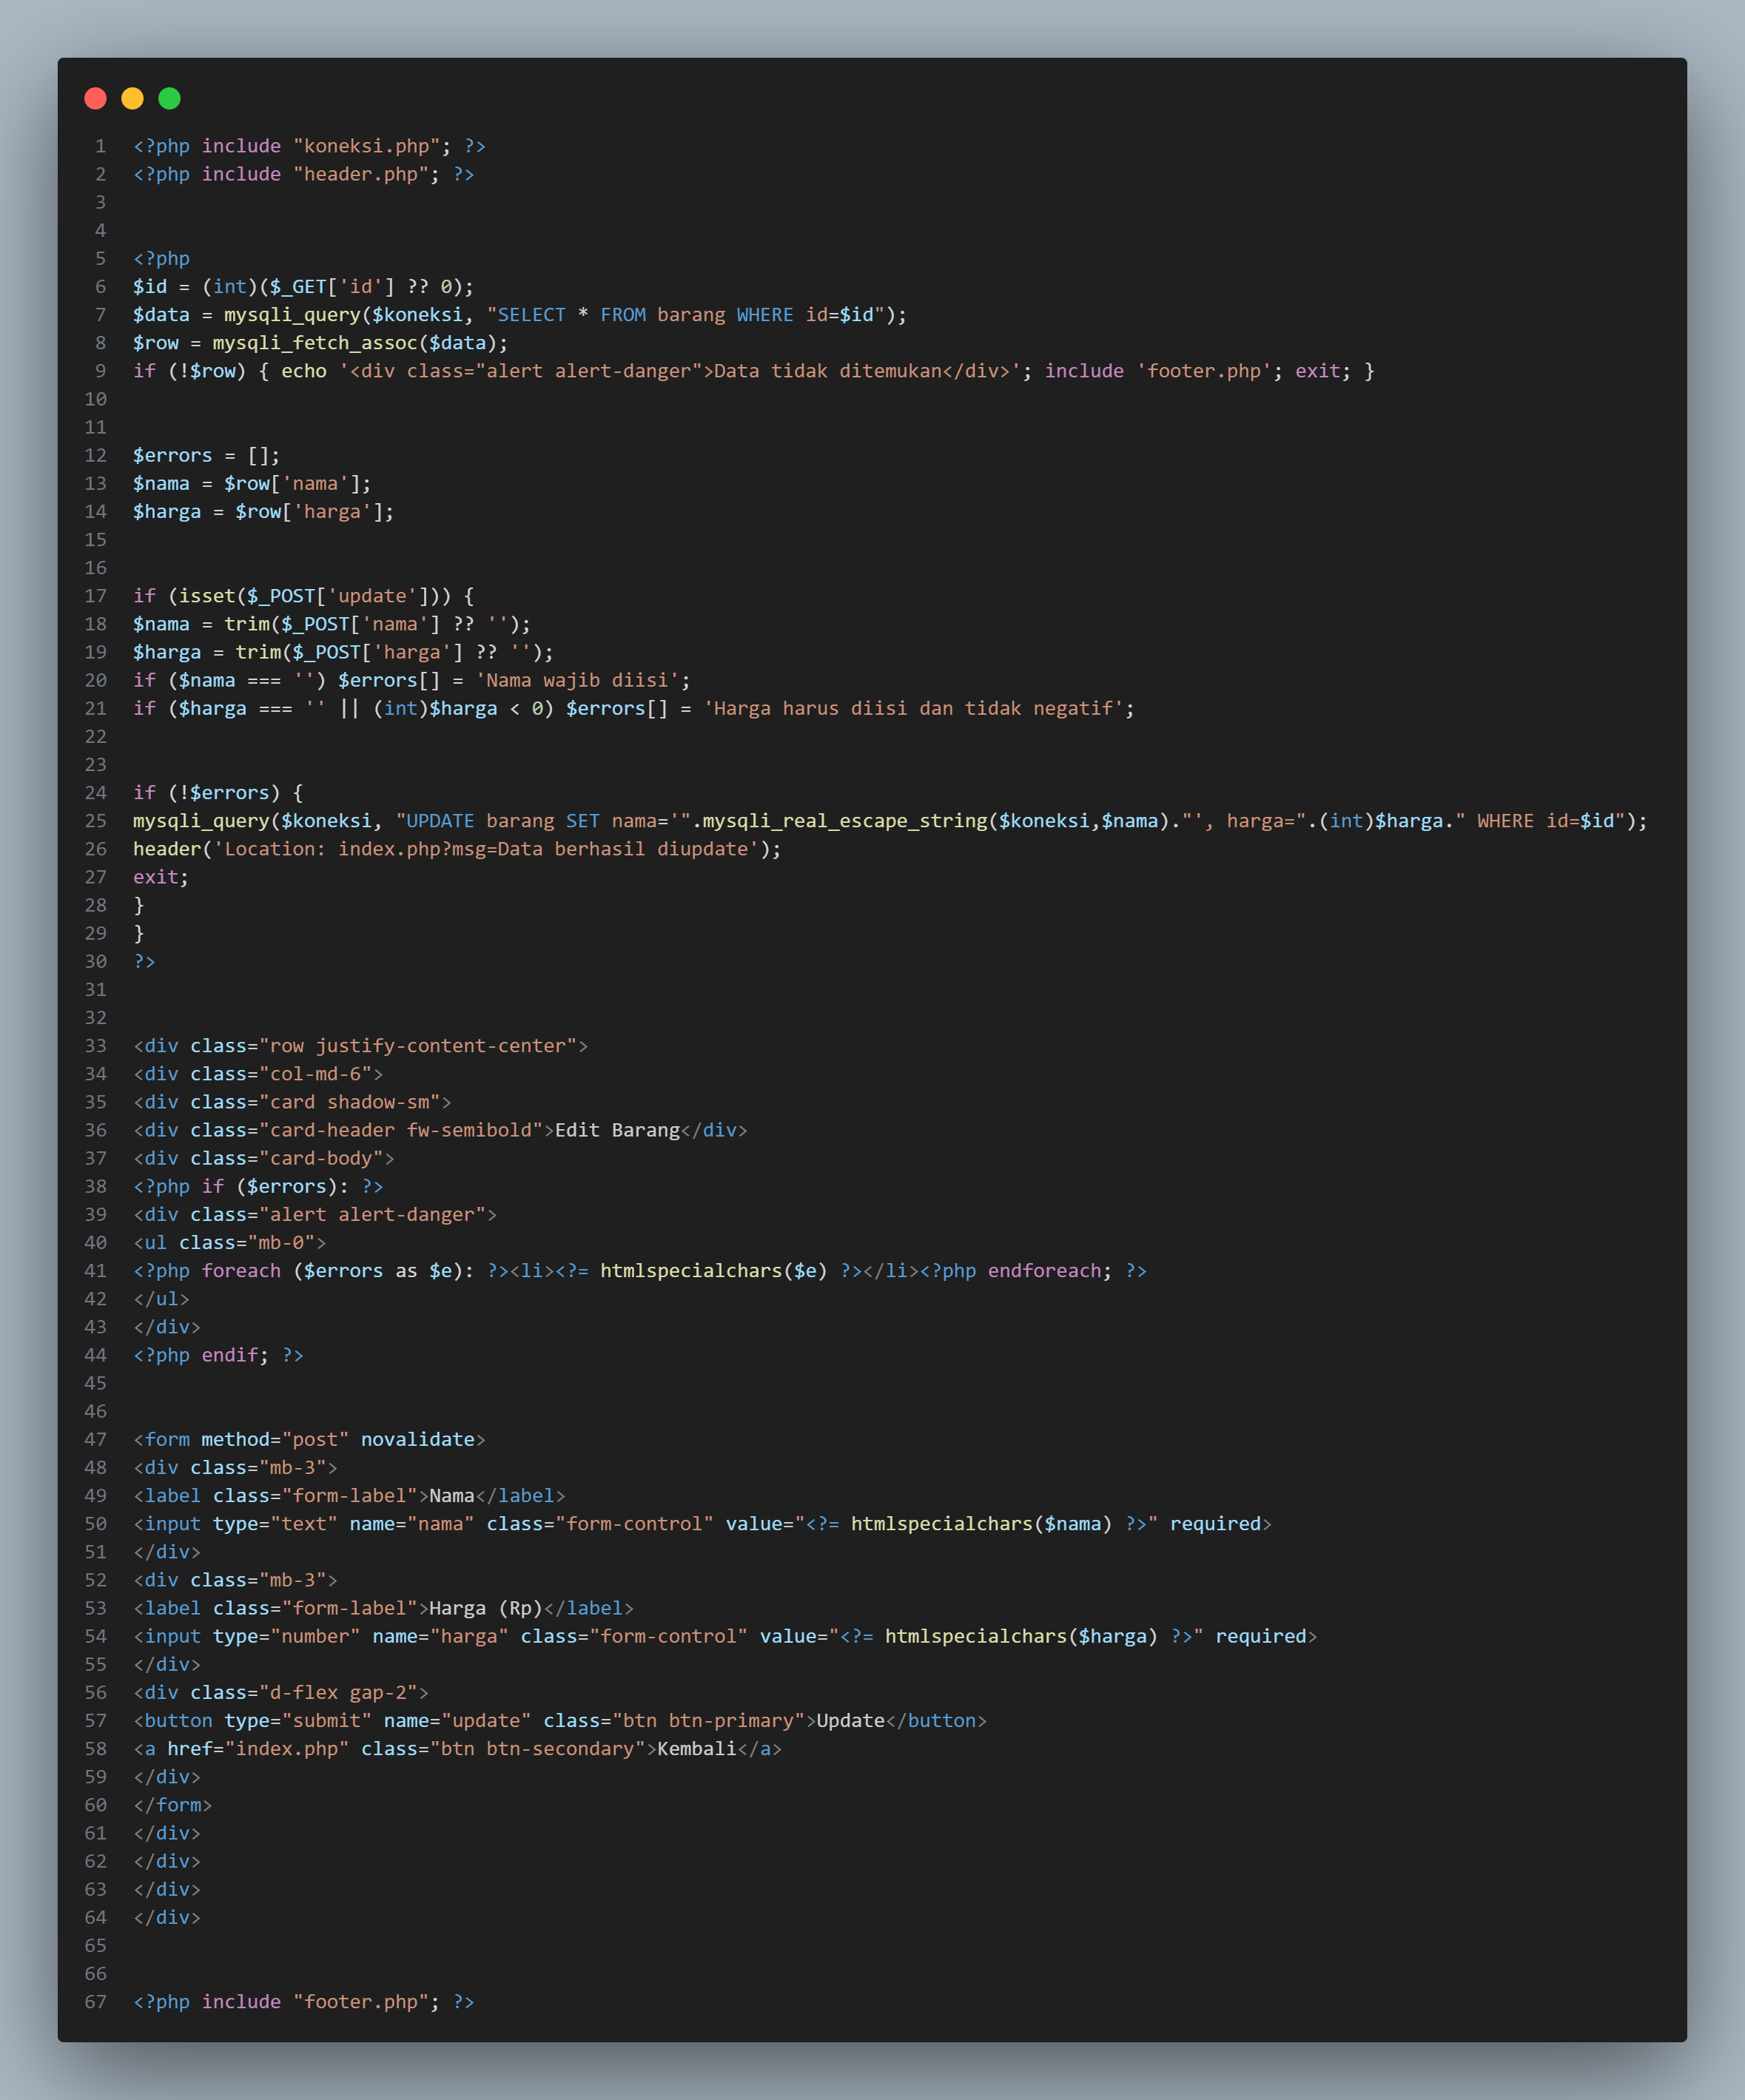Select the header.php include filename on line 2
The image size is (1745, 2100).
[x=363, y=174]
